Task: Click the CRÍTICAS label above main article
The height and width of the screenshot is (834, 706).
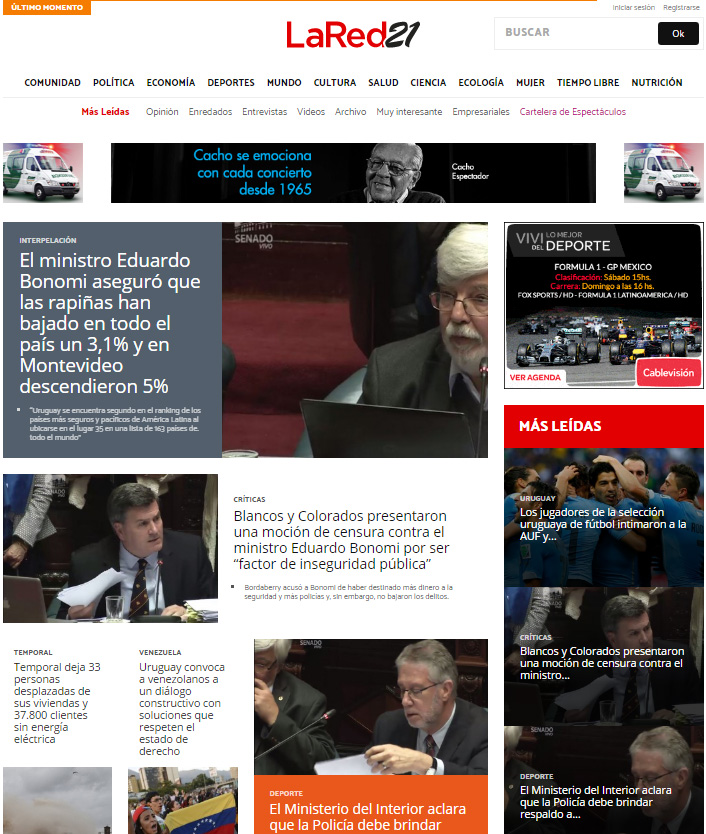Action: (x=249, y=499)
